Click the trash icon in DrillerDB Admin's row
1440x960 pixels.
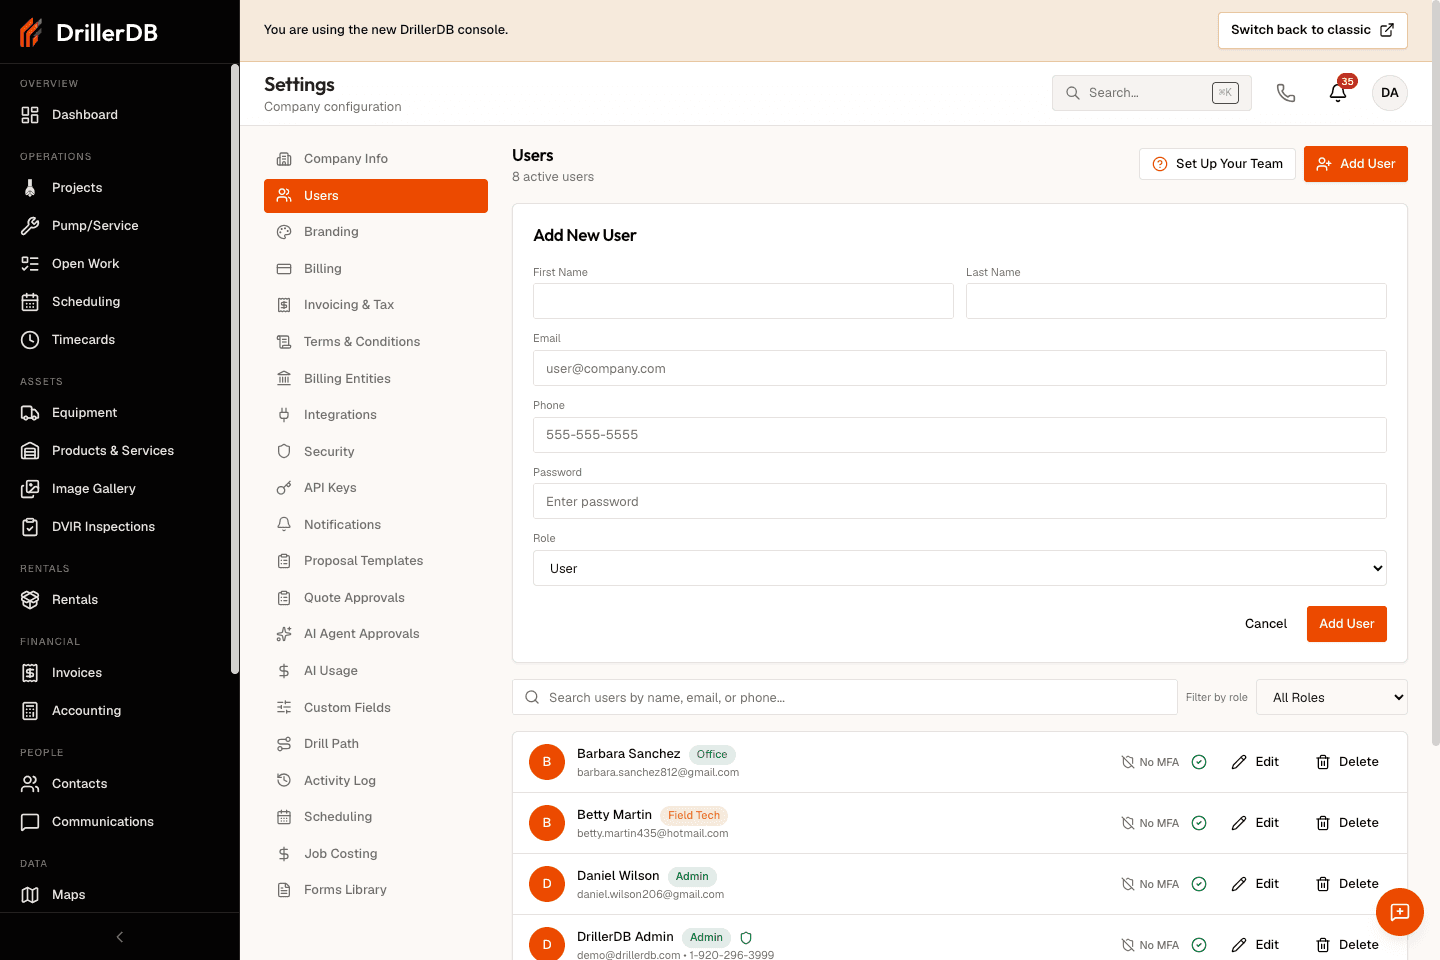tap(1323, 945)
